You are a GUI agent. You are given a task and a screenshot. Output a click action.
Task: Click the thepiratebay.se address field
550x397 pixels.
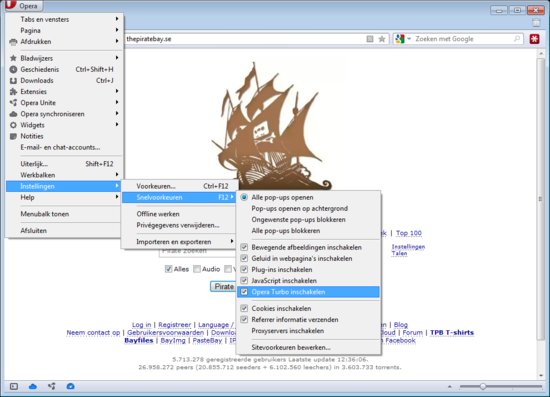click(x=246, y=39)
